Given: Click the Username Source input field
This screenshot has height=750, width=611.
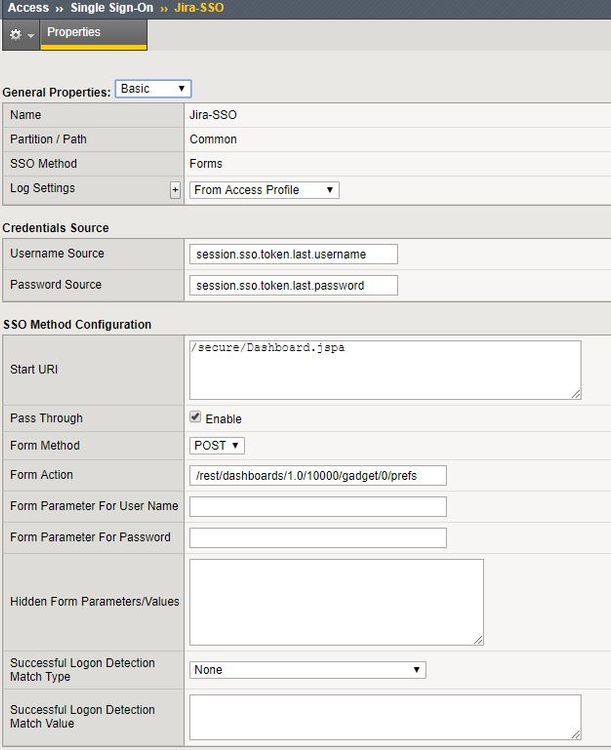Looking at the screenshot, I should (293, 254).
